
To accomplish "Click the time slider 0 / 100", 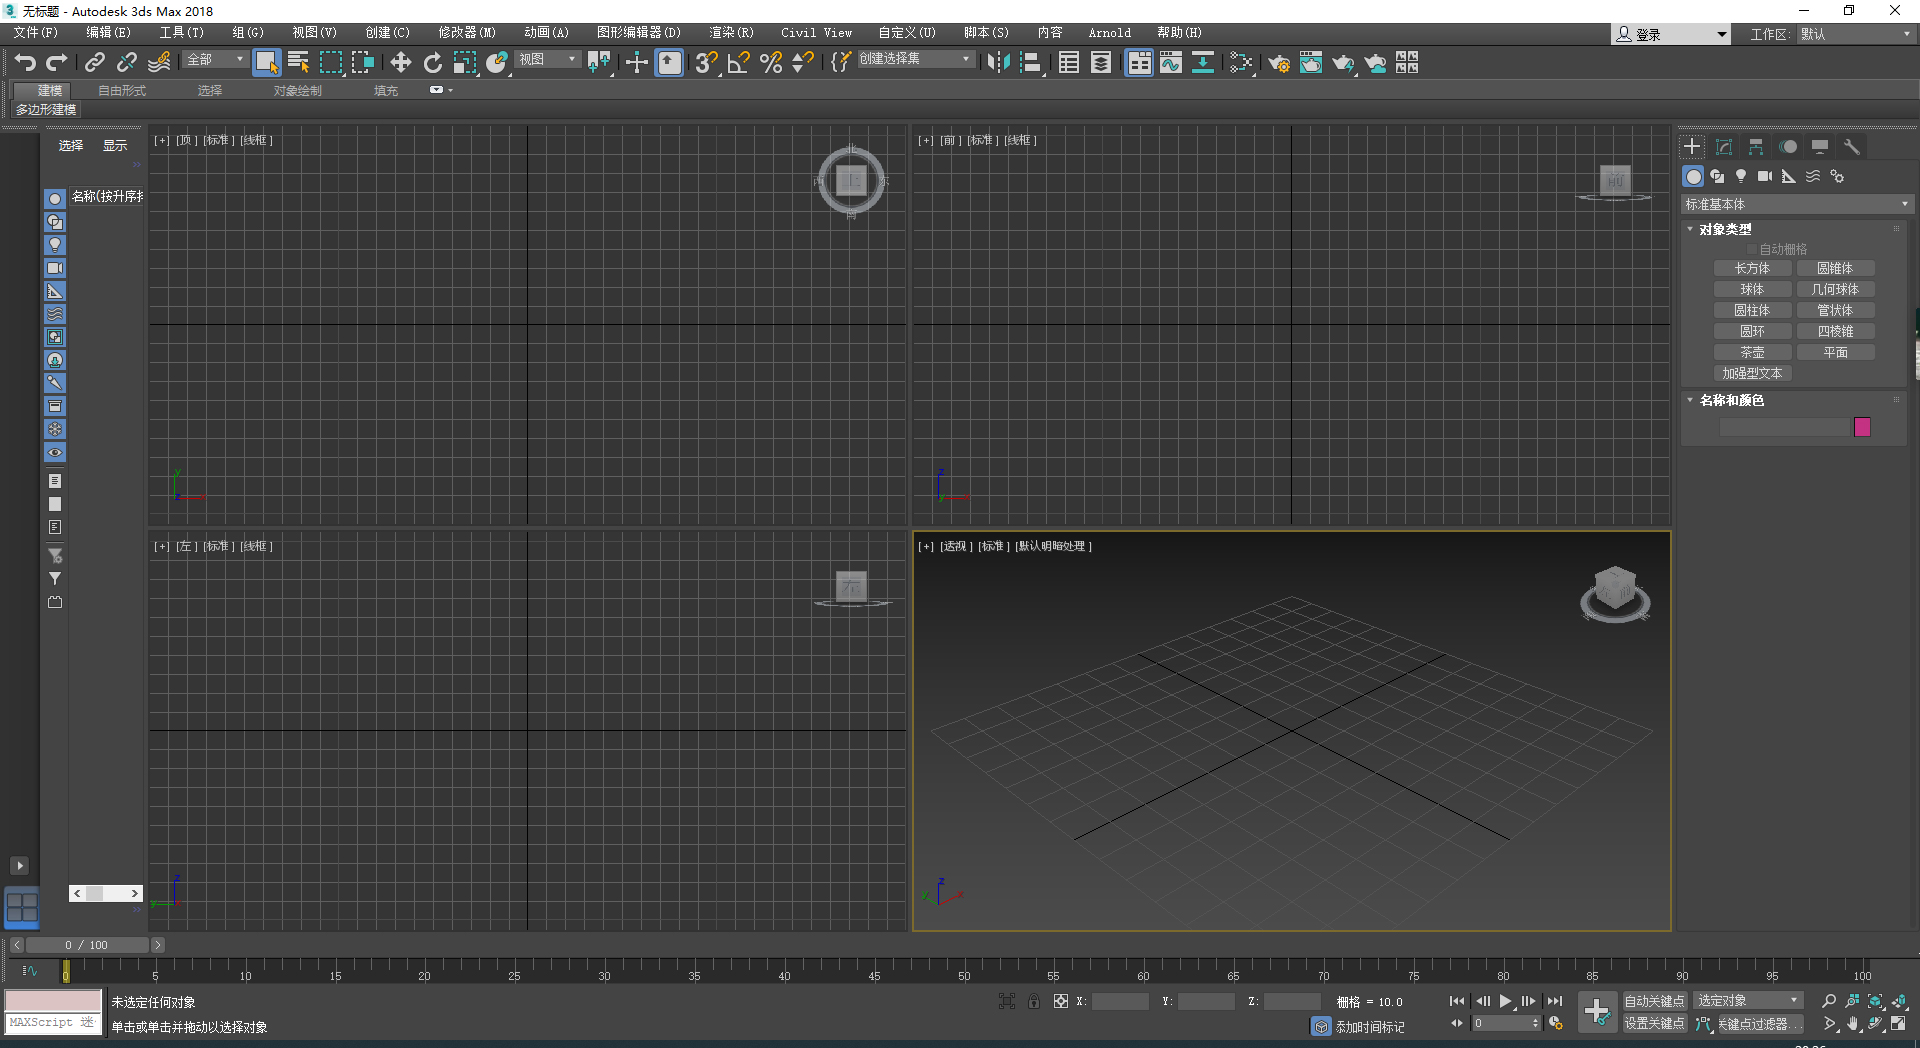I will coord(87,945).
